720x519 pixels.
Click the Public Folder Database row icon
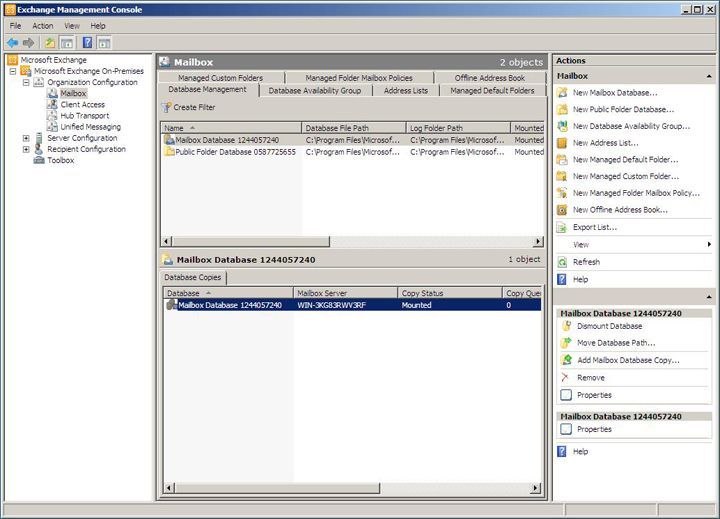pos(169,152)
